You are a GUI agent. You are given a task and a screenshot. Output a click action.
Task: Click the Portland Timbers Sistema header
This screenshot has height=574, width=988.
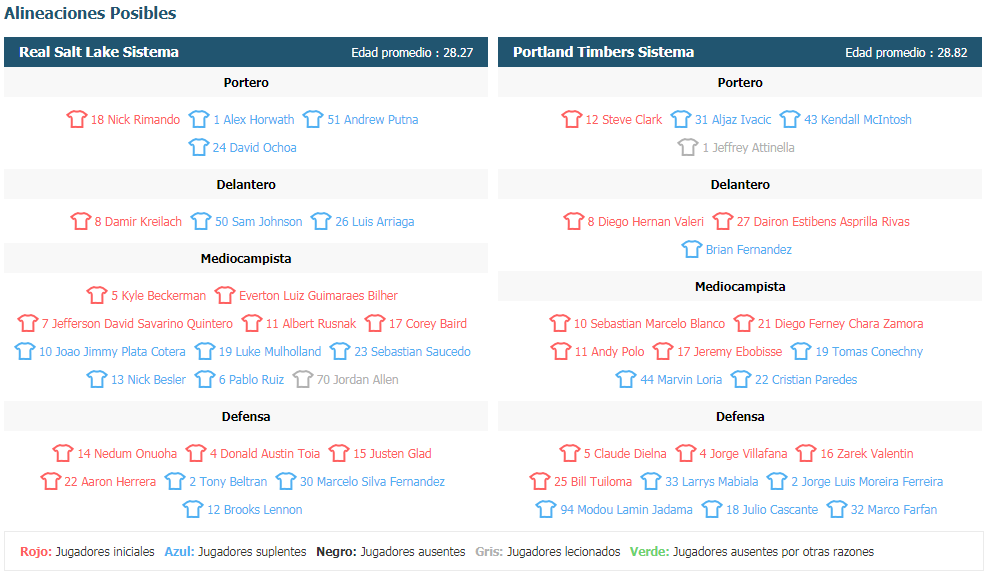point(740,52)
